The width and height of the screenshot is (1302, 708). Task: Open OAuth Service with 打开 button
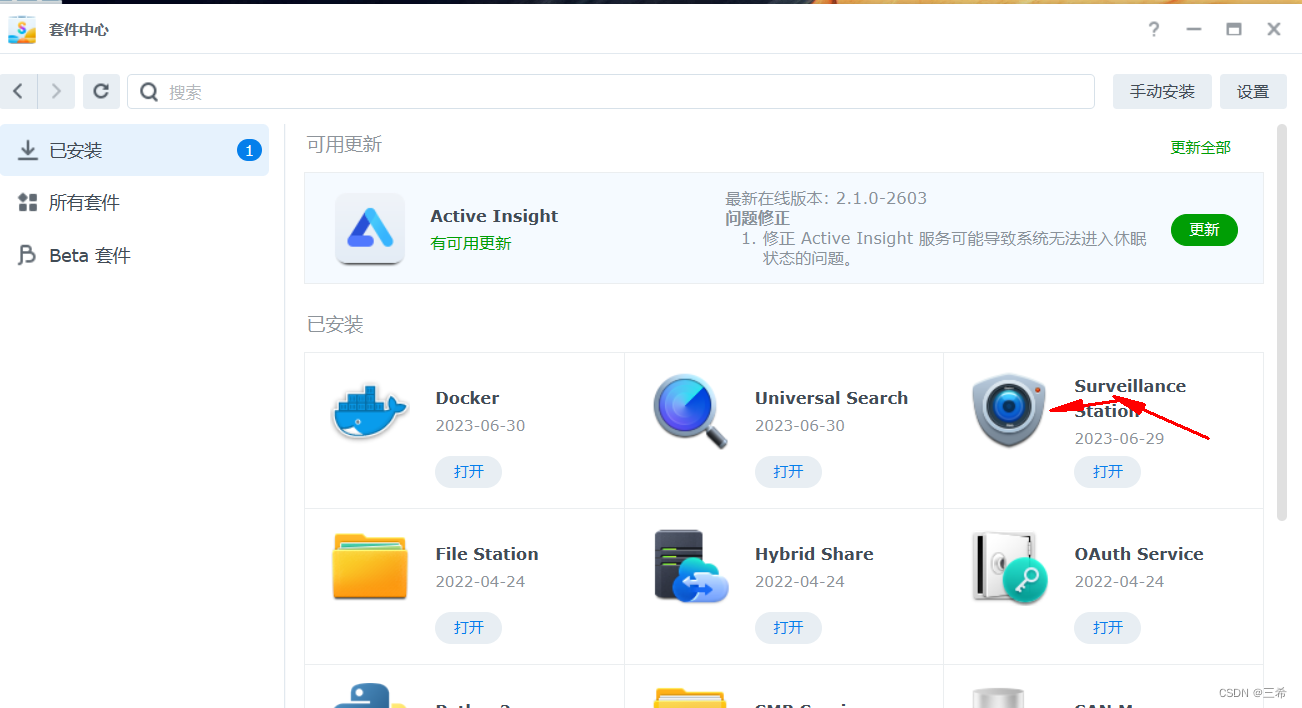click(1108, 628)
